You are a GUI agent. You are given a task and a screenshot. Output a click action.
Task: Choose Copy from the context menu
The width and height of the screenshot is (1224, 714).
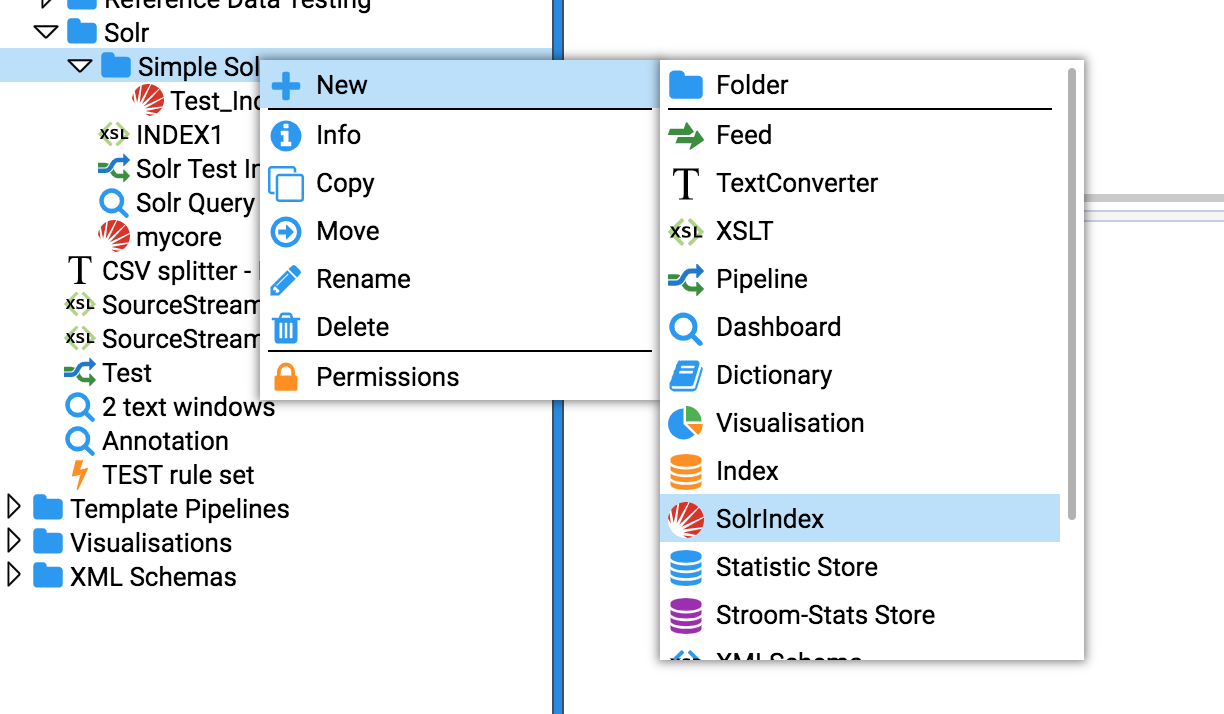click(345, 183)
